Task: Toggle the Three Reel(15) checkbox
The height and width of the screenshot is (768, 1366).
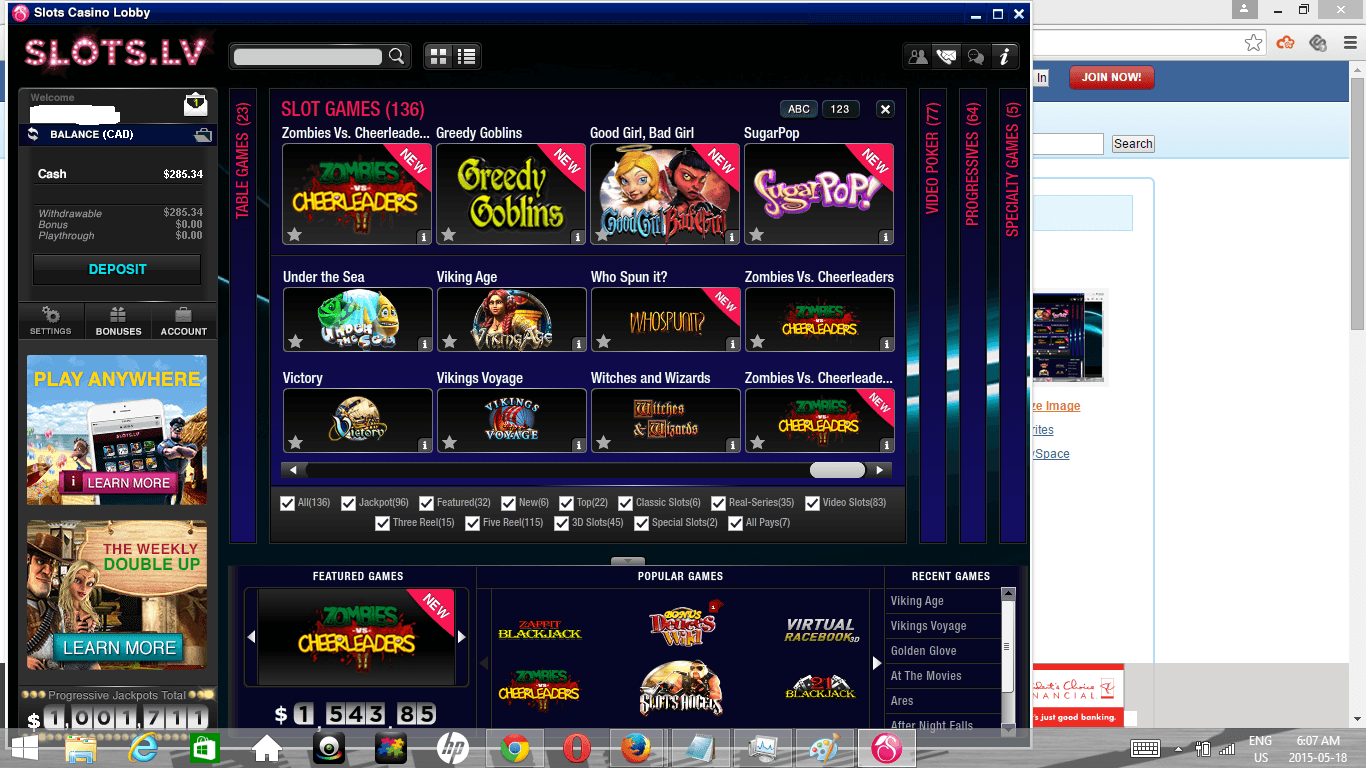Action: (382, 523)
